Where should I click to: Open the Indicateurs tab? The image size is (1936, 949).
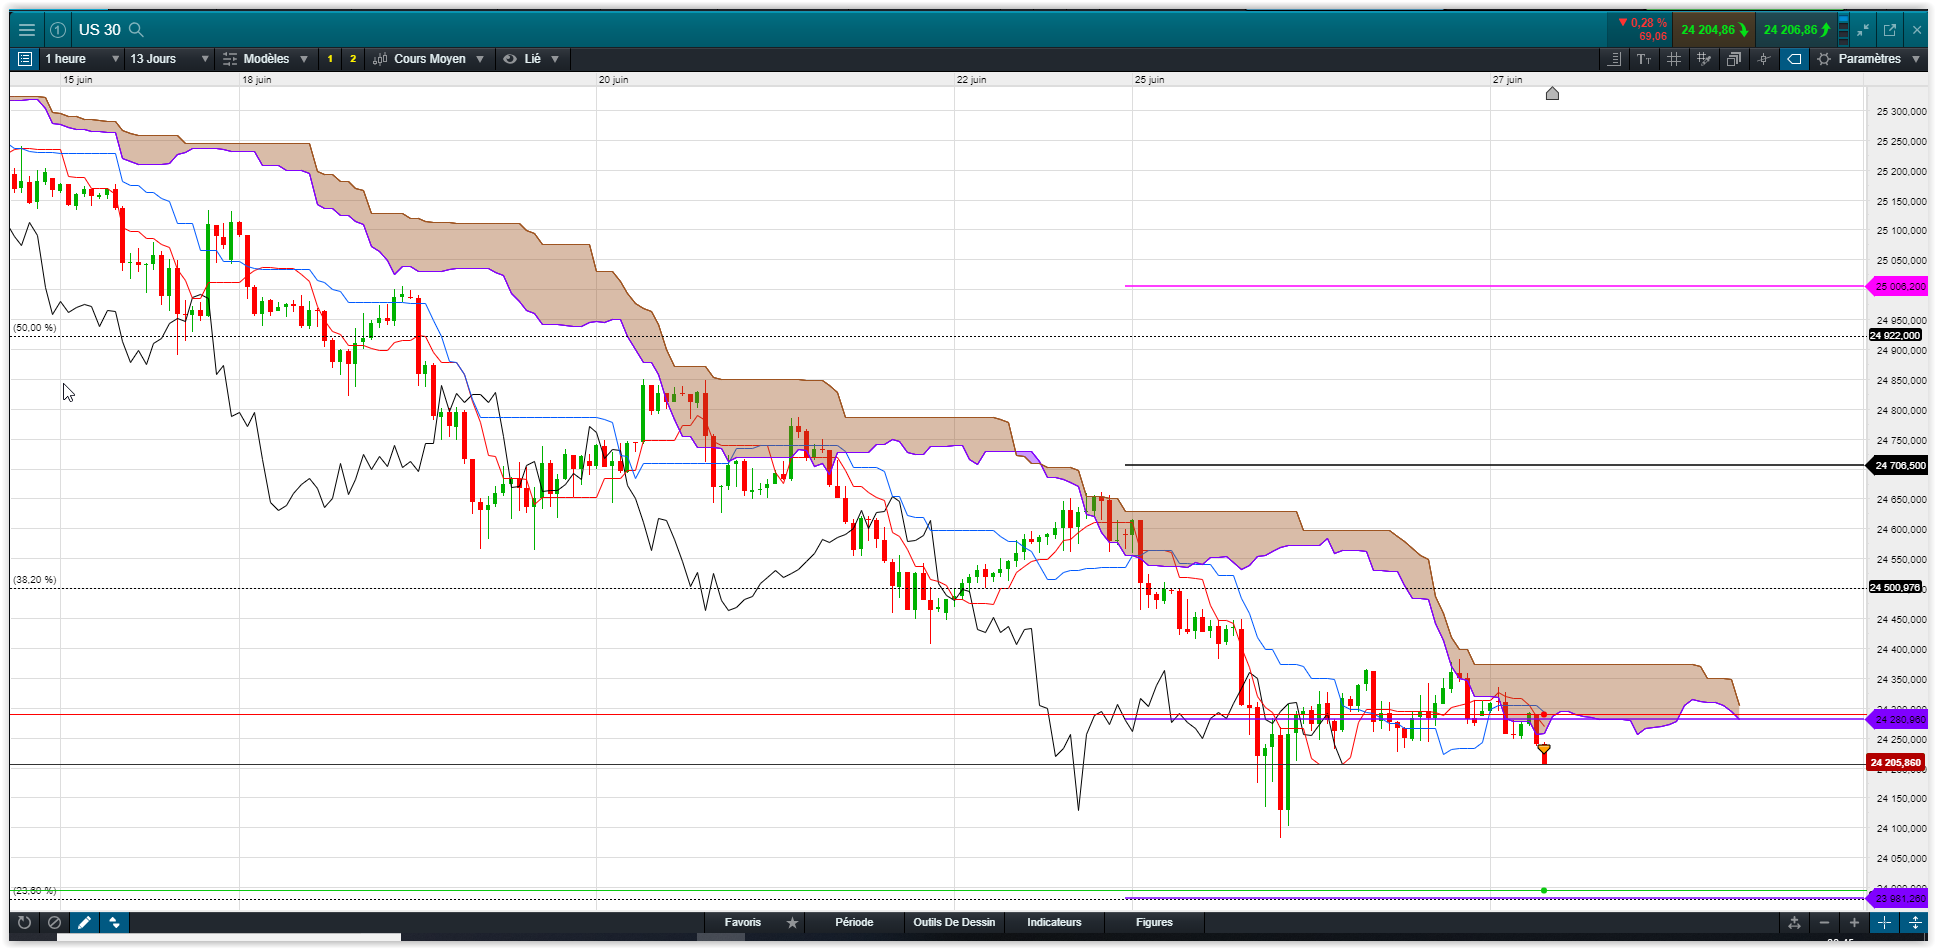point(1054,923)
